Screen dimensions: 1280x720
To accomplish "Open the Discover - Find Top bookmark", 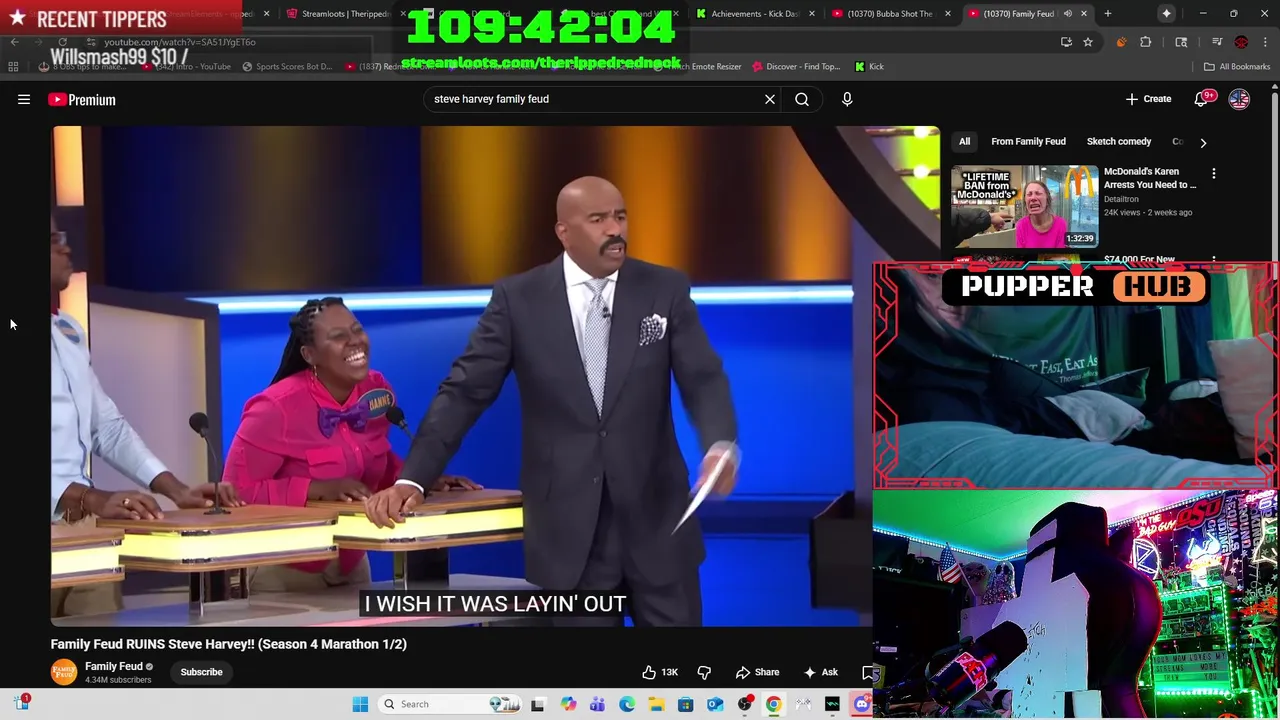I will point(796,67).
